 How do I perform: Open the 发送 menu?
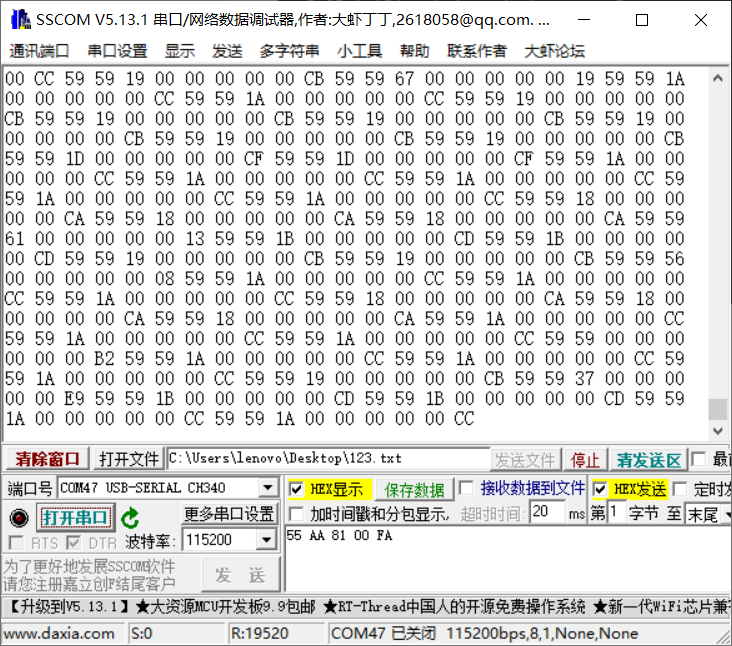pos(227,51)
